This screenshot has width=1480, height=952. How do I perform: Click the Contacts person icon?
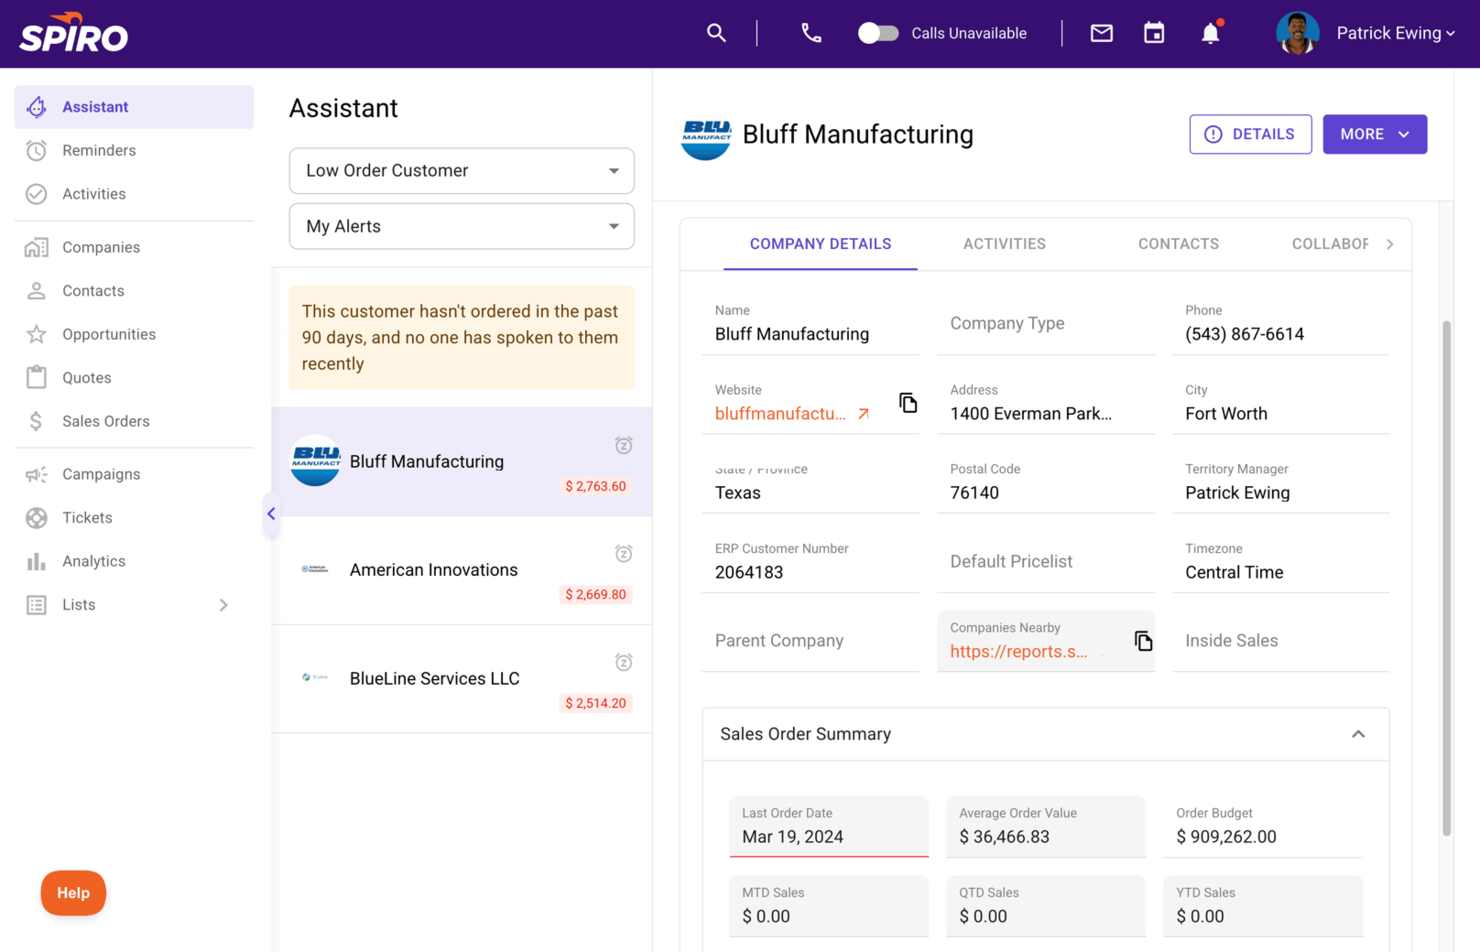37,291
